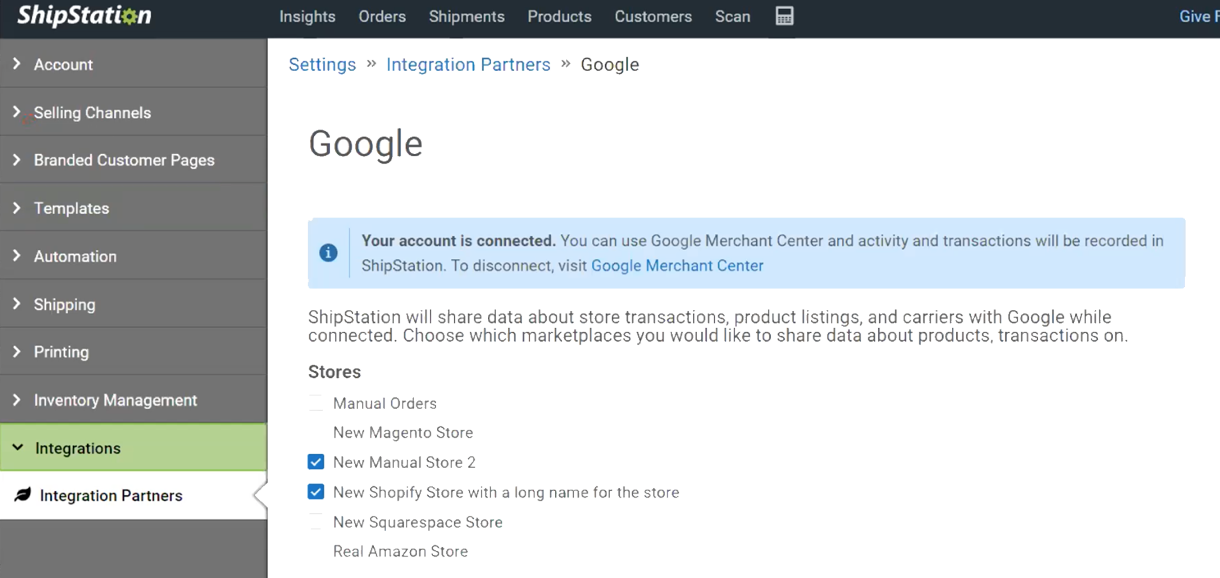1220x578 pixels.
Task: Enable the Manual Orders store
Action: pos(316,402)
